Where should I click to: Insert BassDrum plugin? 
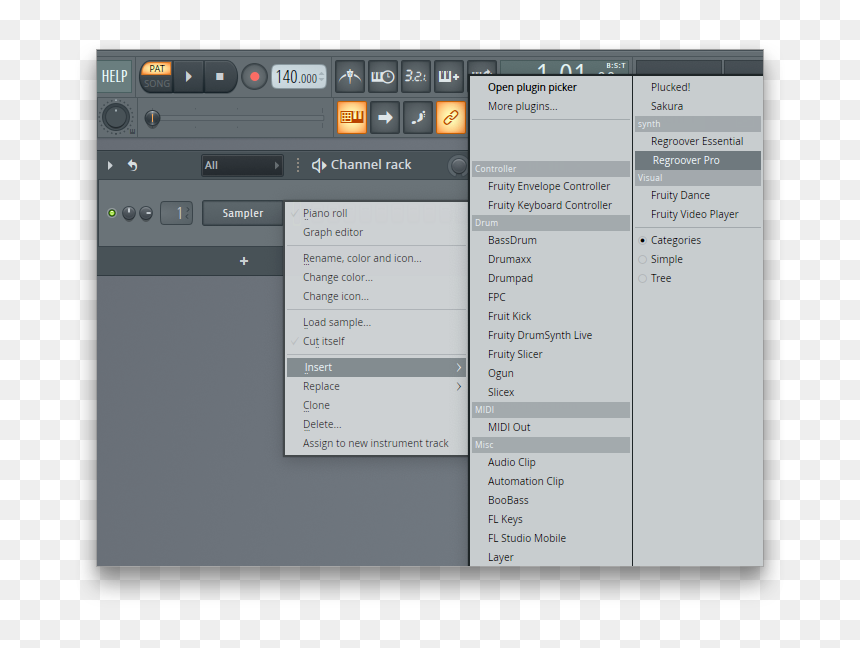click(x=551, y=240)
